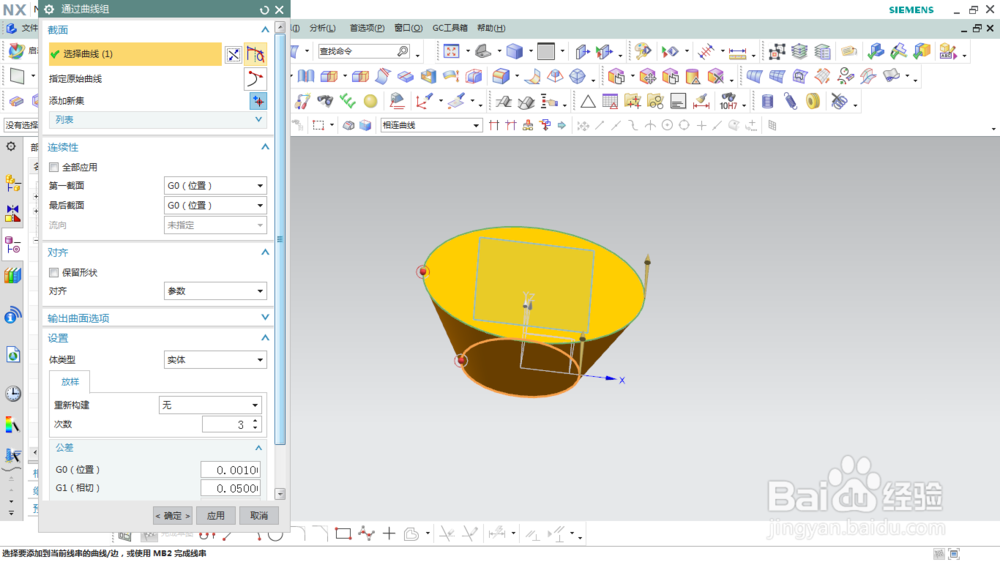
Task: Collapse the 公差 section
Action: tap(157, 448)
